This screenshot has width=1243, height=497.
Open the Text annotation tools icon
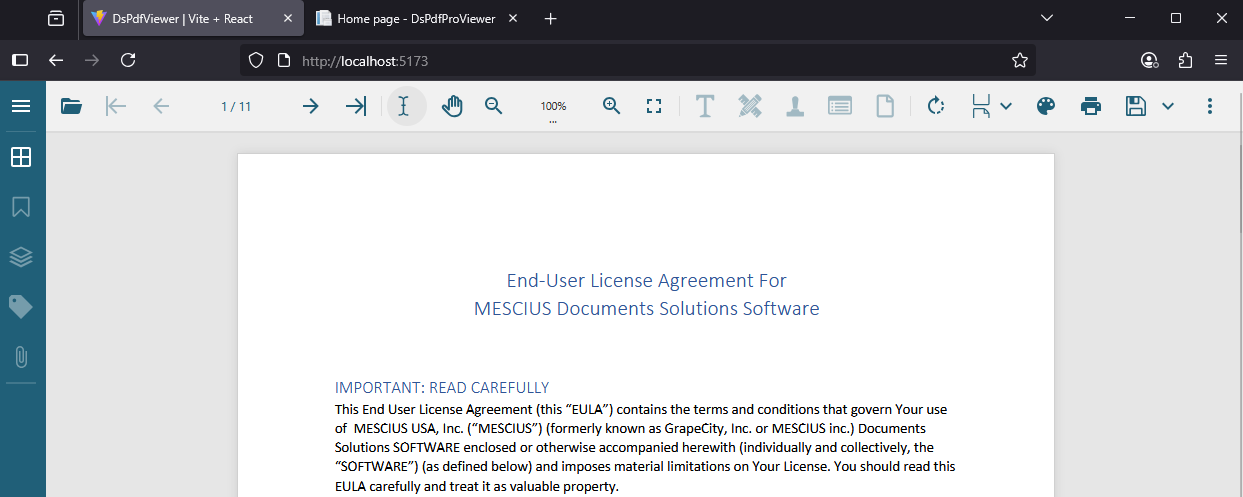click(x=705, y=106)
